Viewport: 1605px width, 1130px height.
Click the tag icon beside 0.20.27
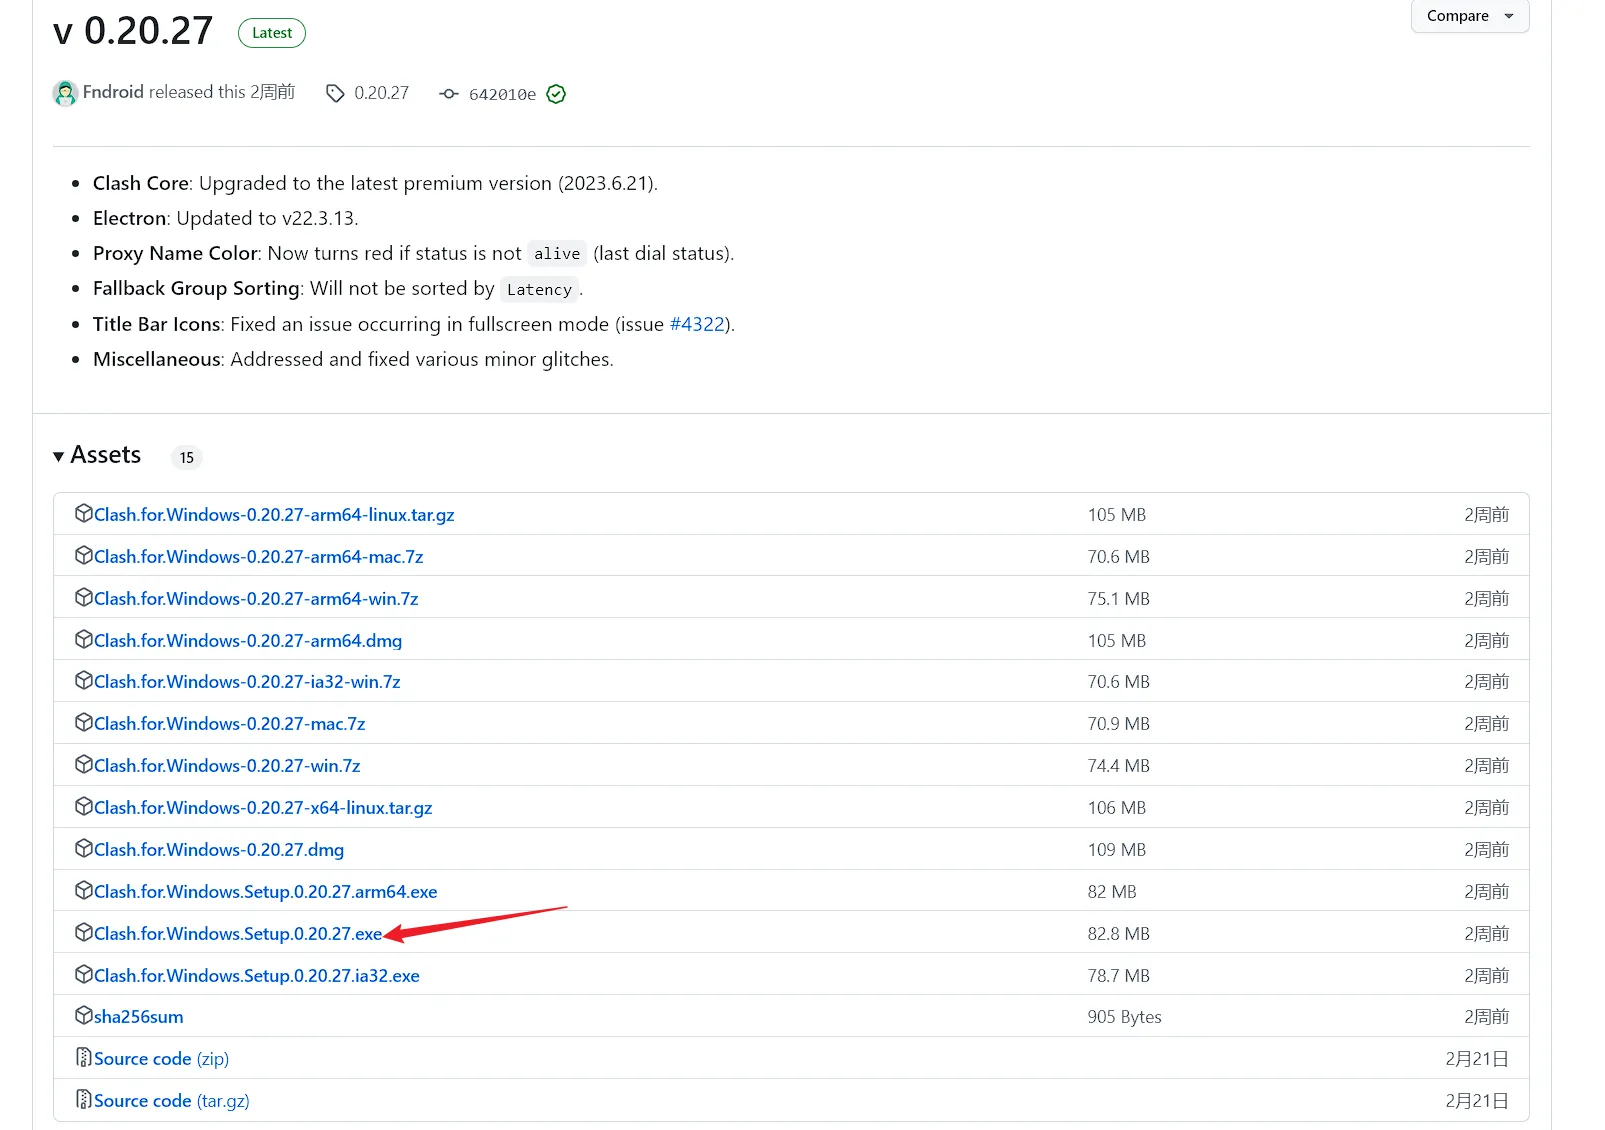tap(335, 93)
